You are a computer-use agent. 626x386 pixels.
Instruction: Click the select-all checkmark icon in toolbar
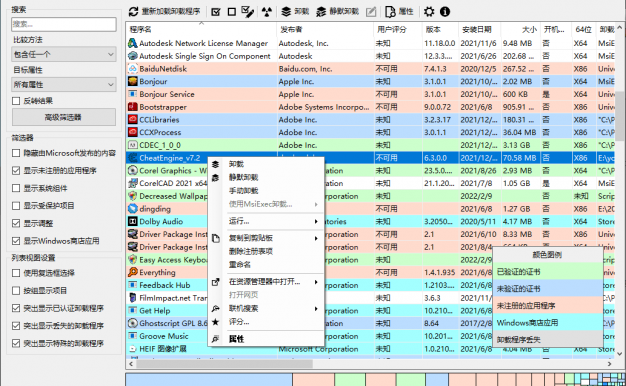pos(216,12)
